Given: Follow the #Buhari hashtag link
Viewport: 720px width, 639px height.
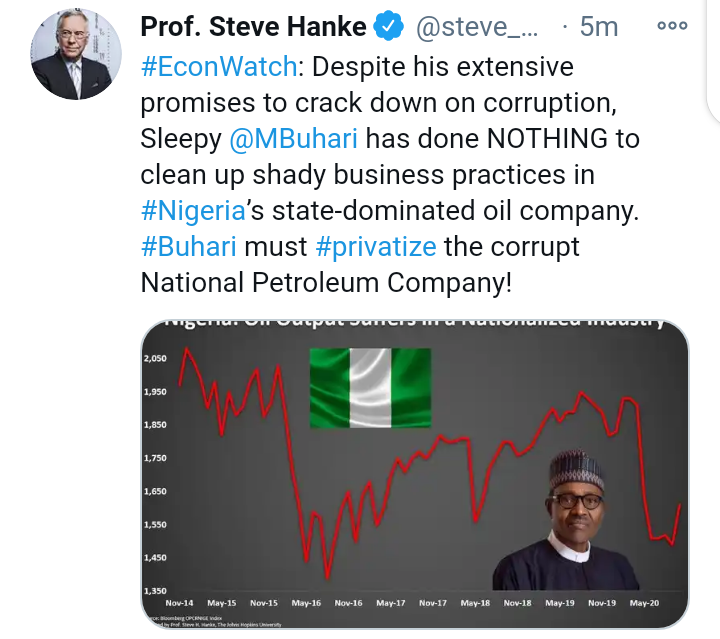Looking at the screenshot, I should coord(189,247).
